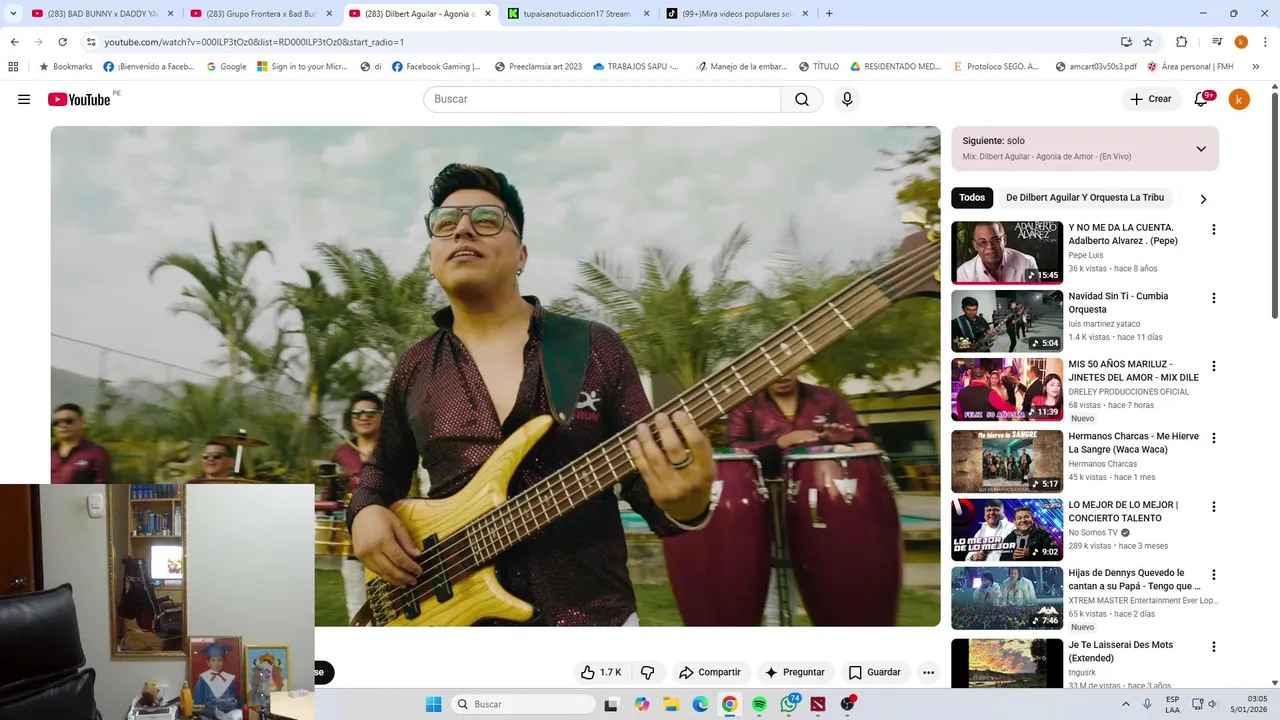Click the Windows taskbar search box

tap(523, 704)
